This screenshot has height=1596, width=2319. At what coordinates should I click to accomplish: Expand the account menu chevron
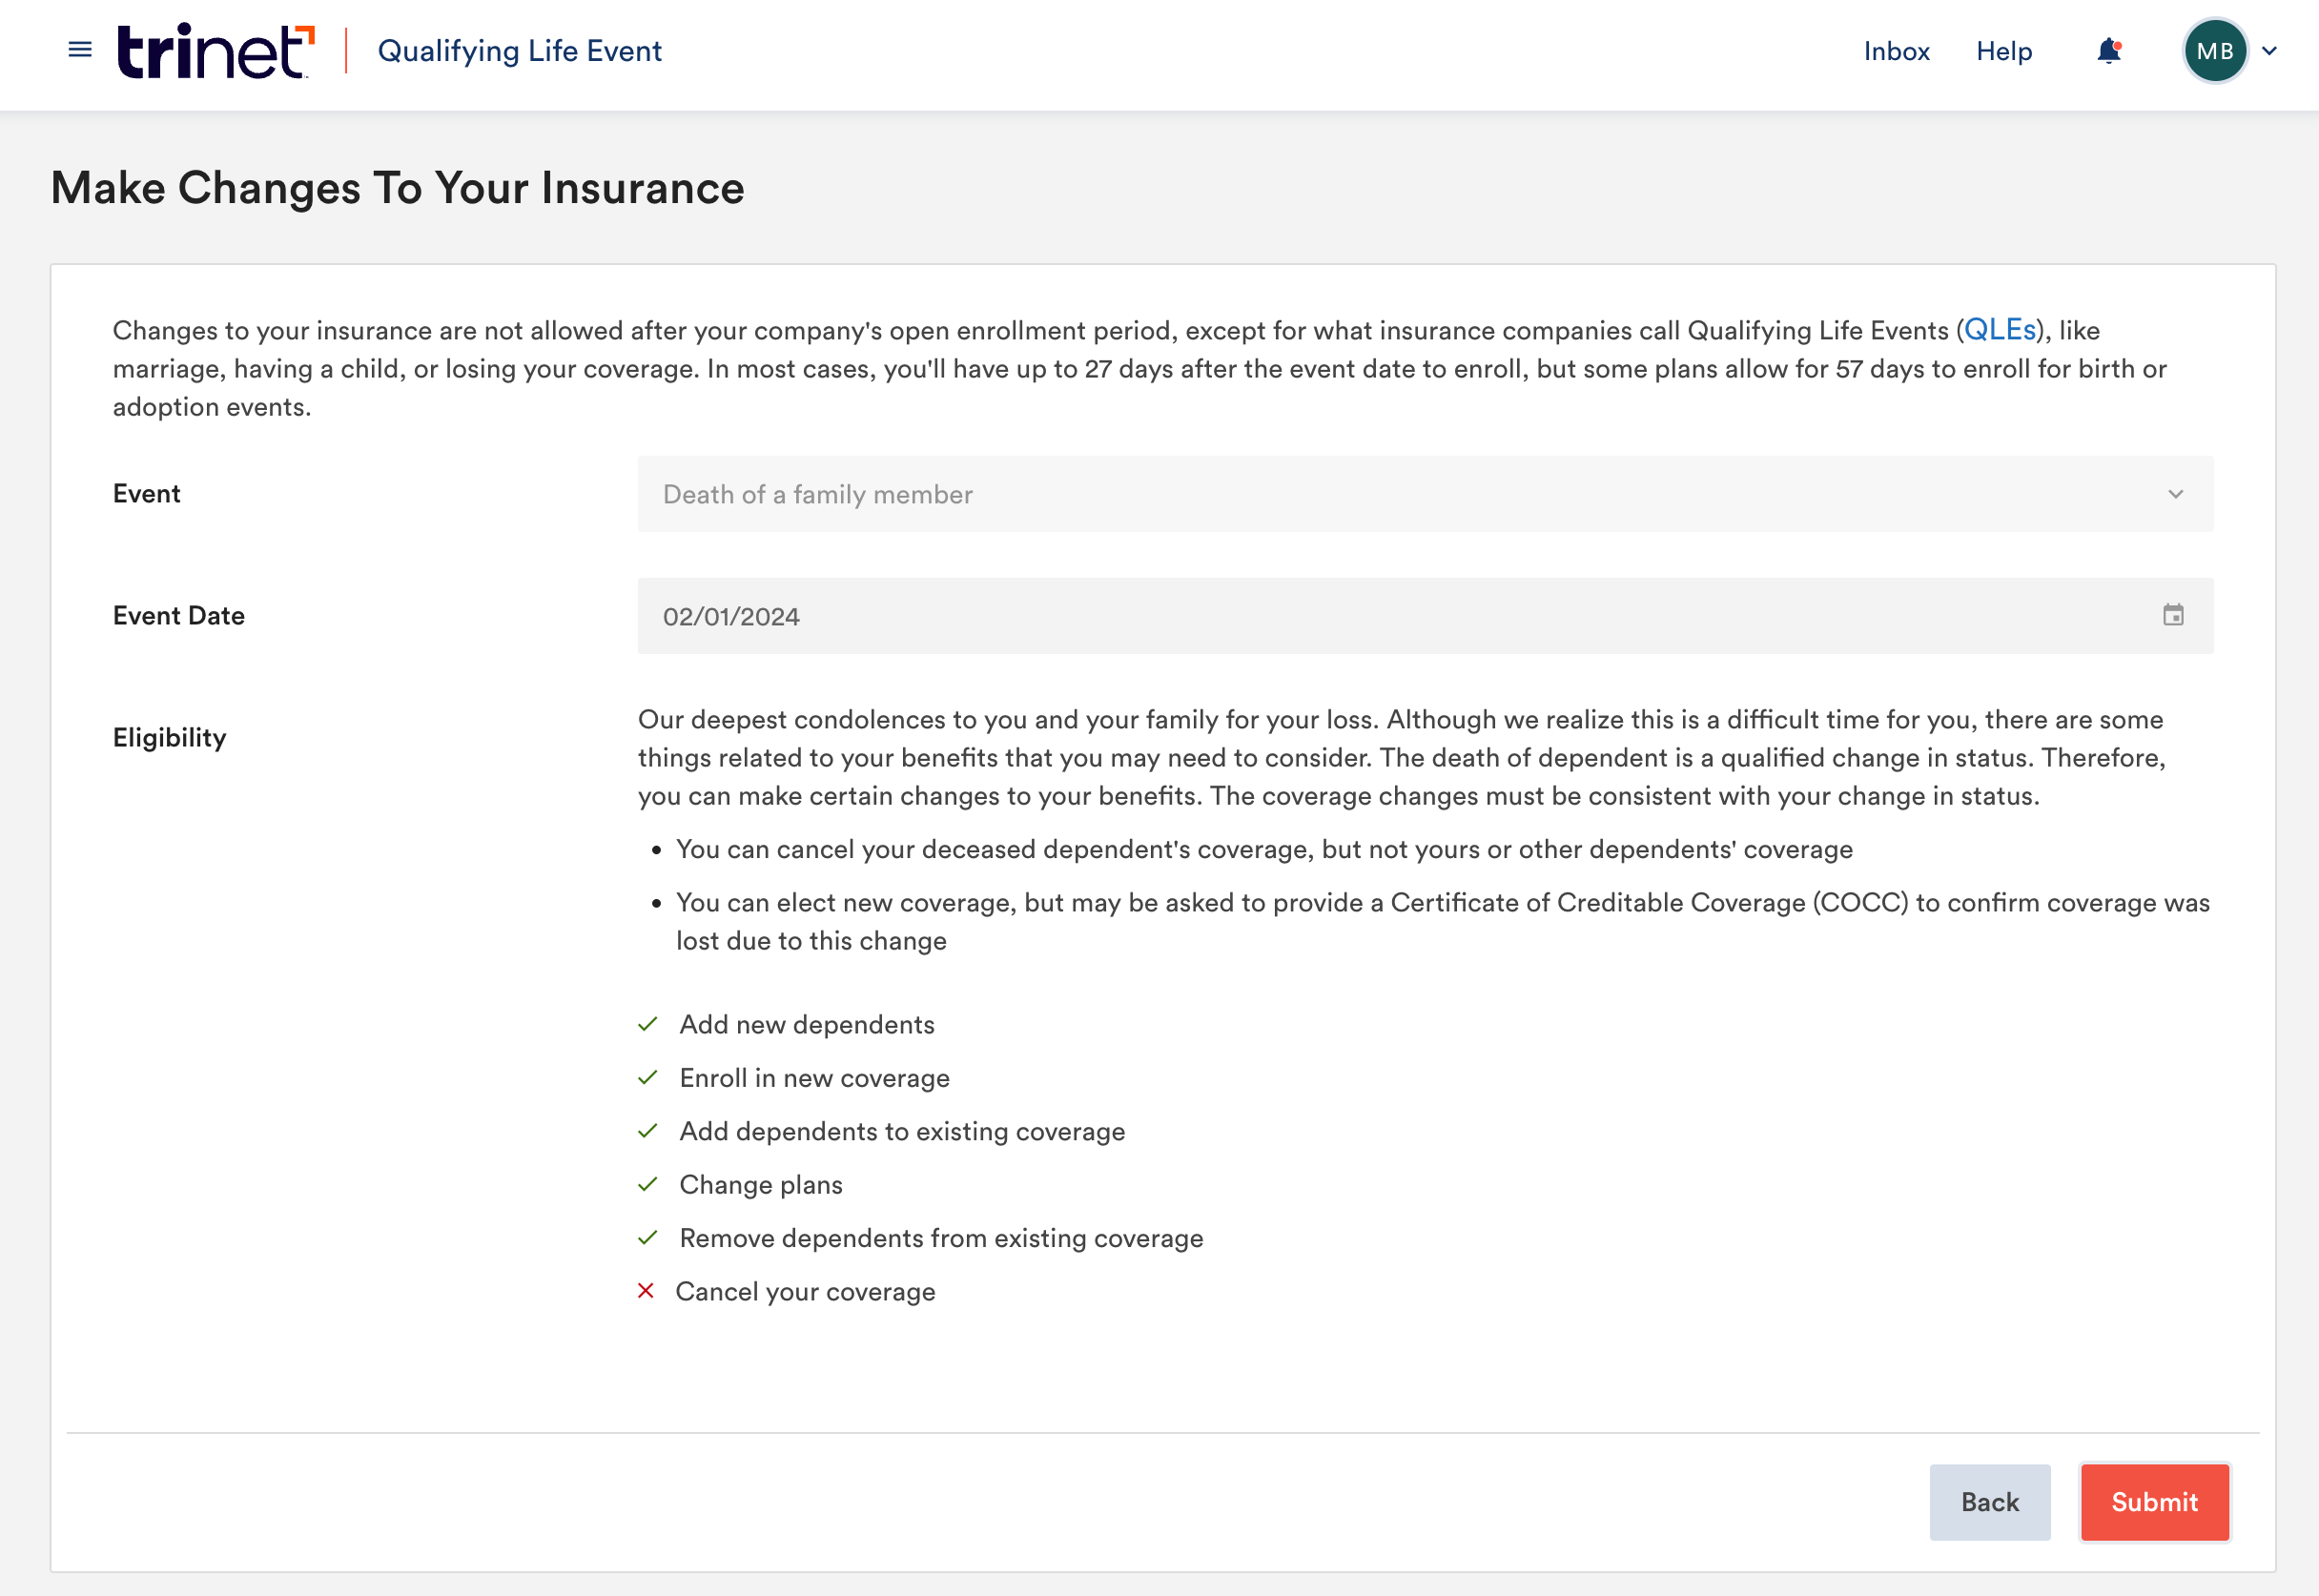pos(2269,51)
